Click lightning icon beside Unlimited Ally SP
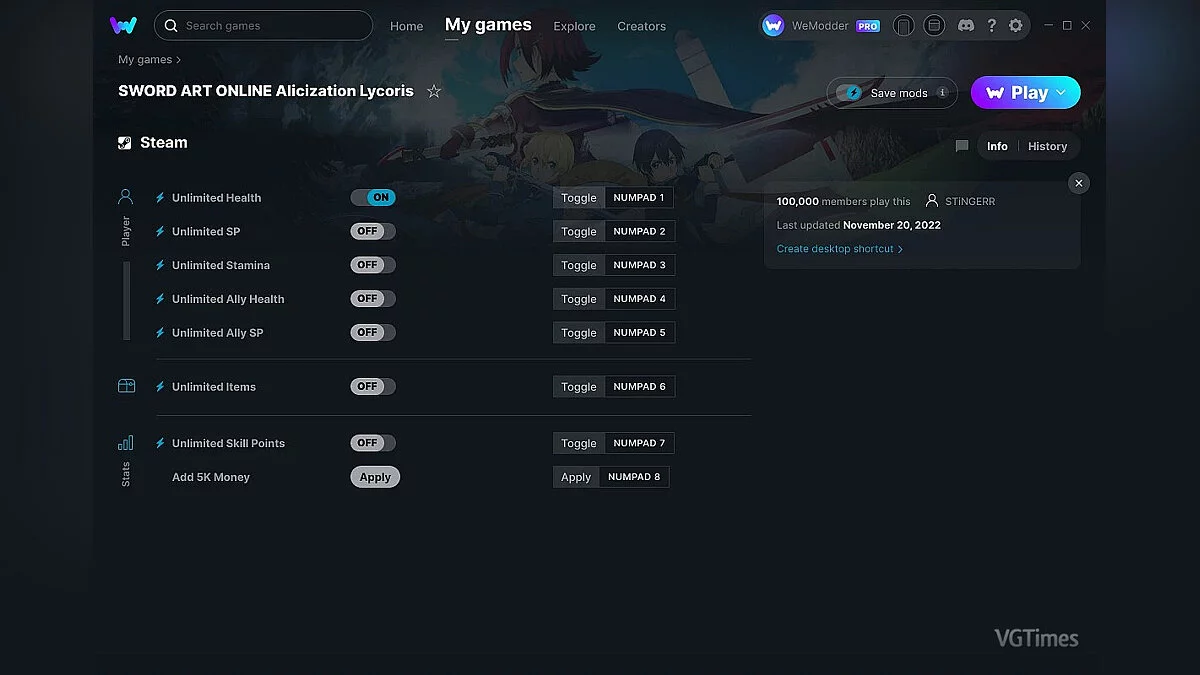The height and width of the screenshot is (675, 1200). [x=160, y=333]
